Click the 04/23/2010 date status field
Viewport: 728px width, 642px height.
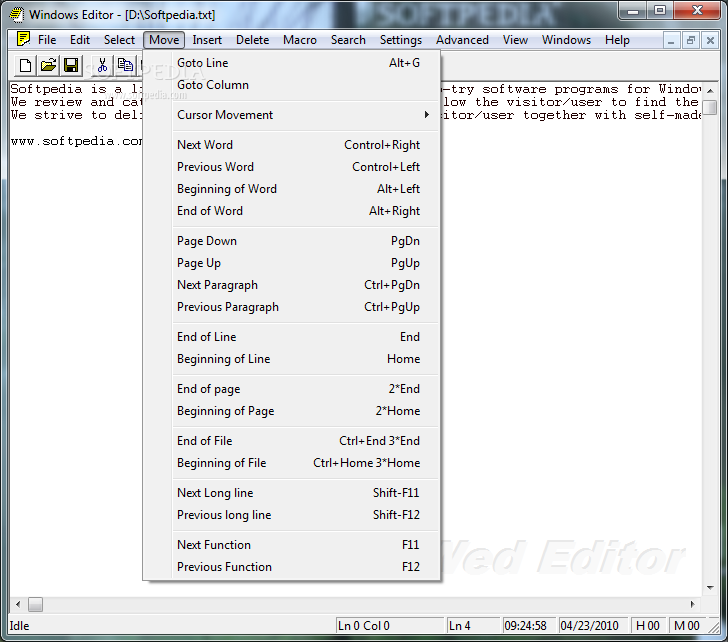tap(593, 626)
